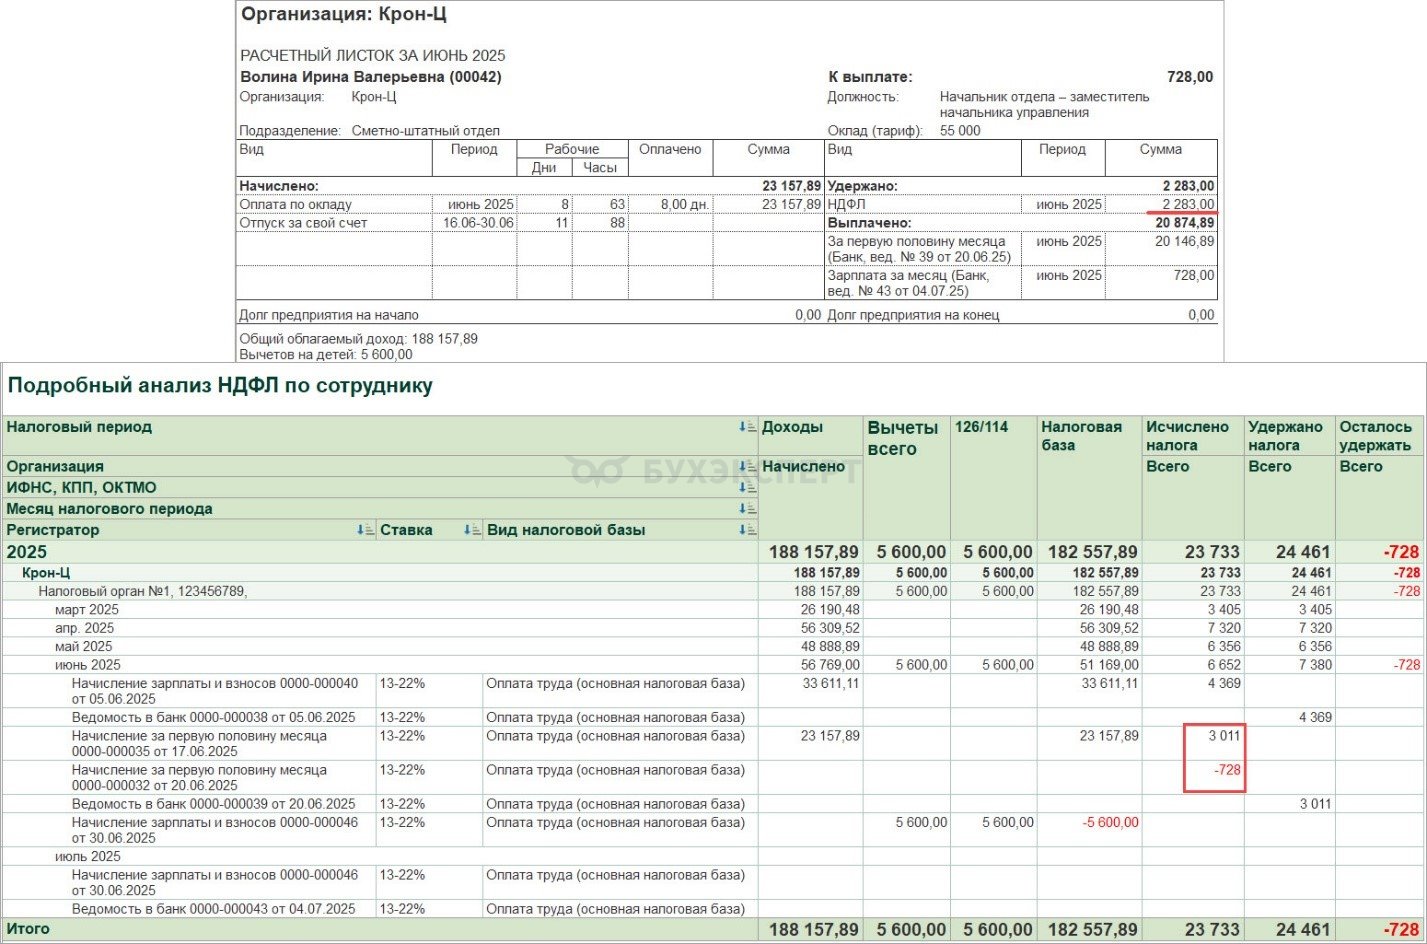Select the 2025 tax period group row
This screenshot has width=1427, height=944.
click(x=714, y=552)
